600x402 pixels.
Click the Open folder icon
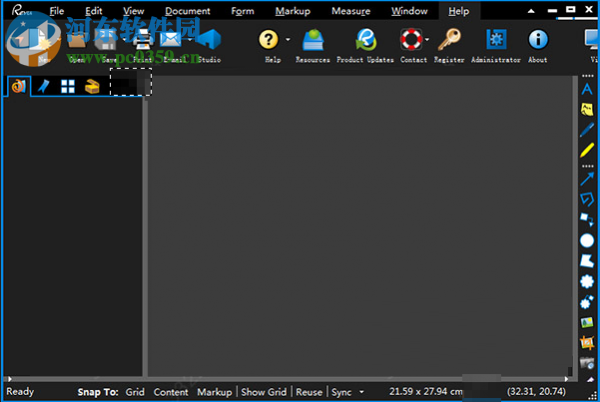[77, 40]
